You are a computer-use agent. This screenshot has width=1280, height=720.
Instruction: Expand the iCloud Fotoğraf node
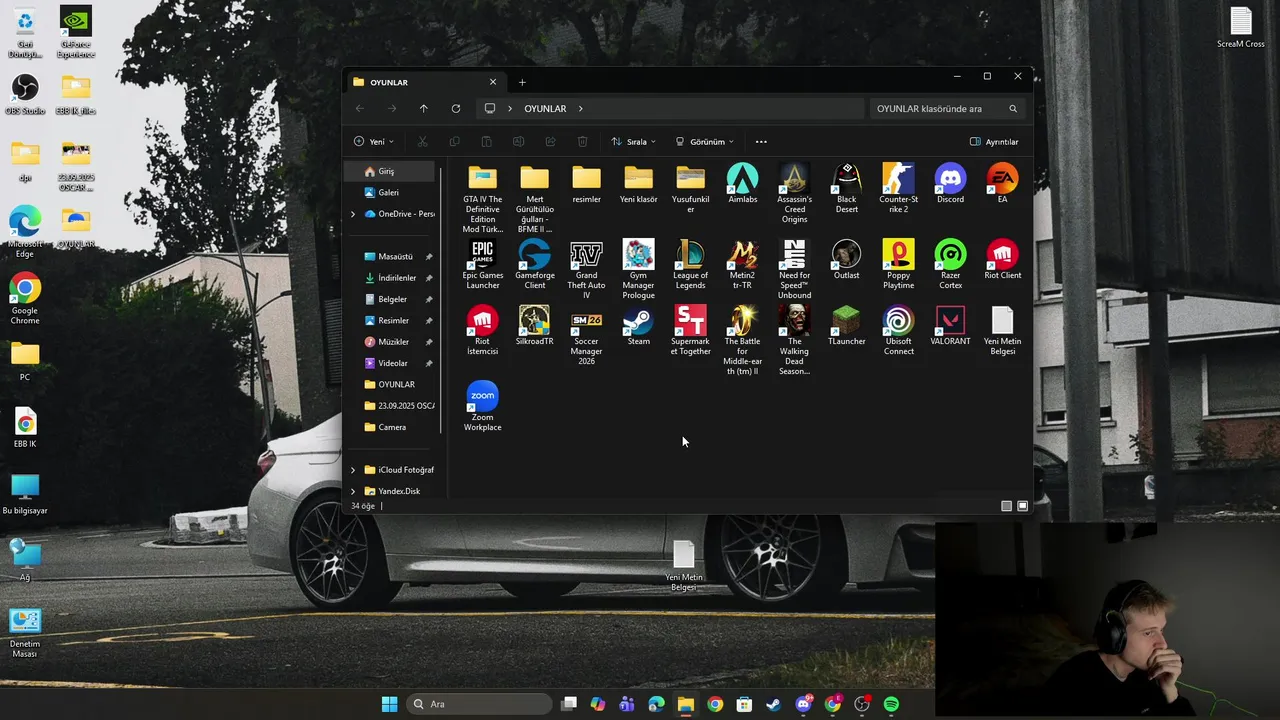[x=352, y=470]
